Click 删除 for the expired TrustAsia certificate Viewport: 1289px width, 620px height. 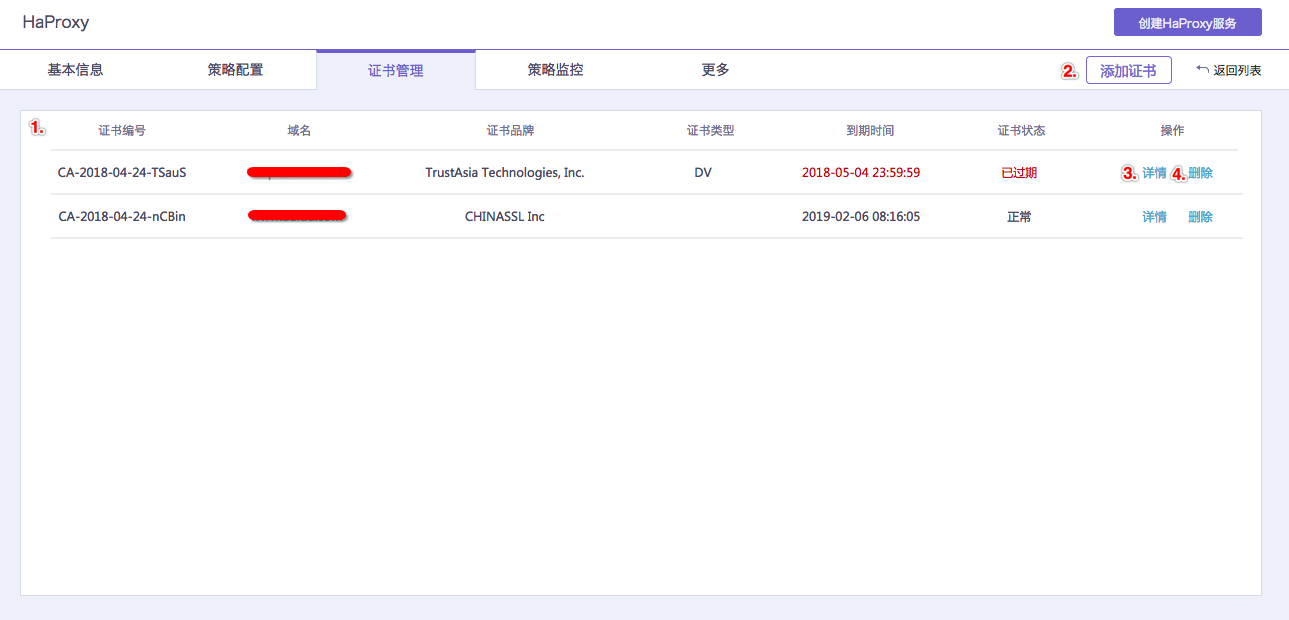tap(1200, 173)
